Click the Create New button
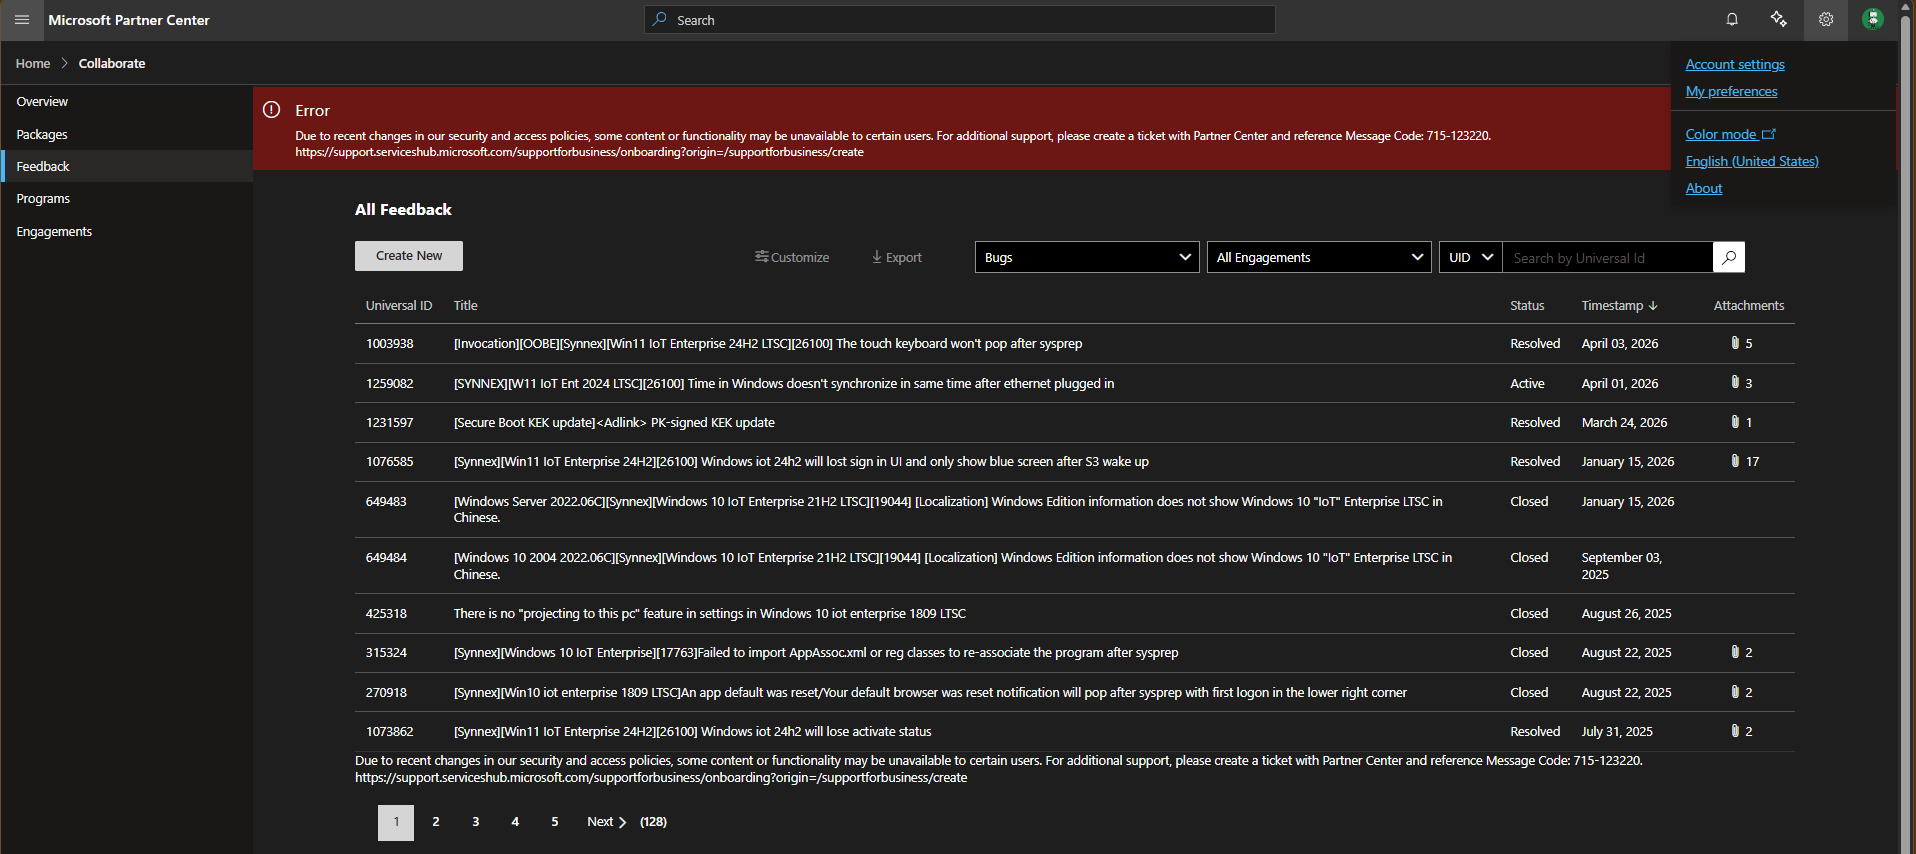 point(409,256)
